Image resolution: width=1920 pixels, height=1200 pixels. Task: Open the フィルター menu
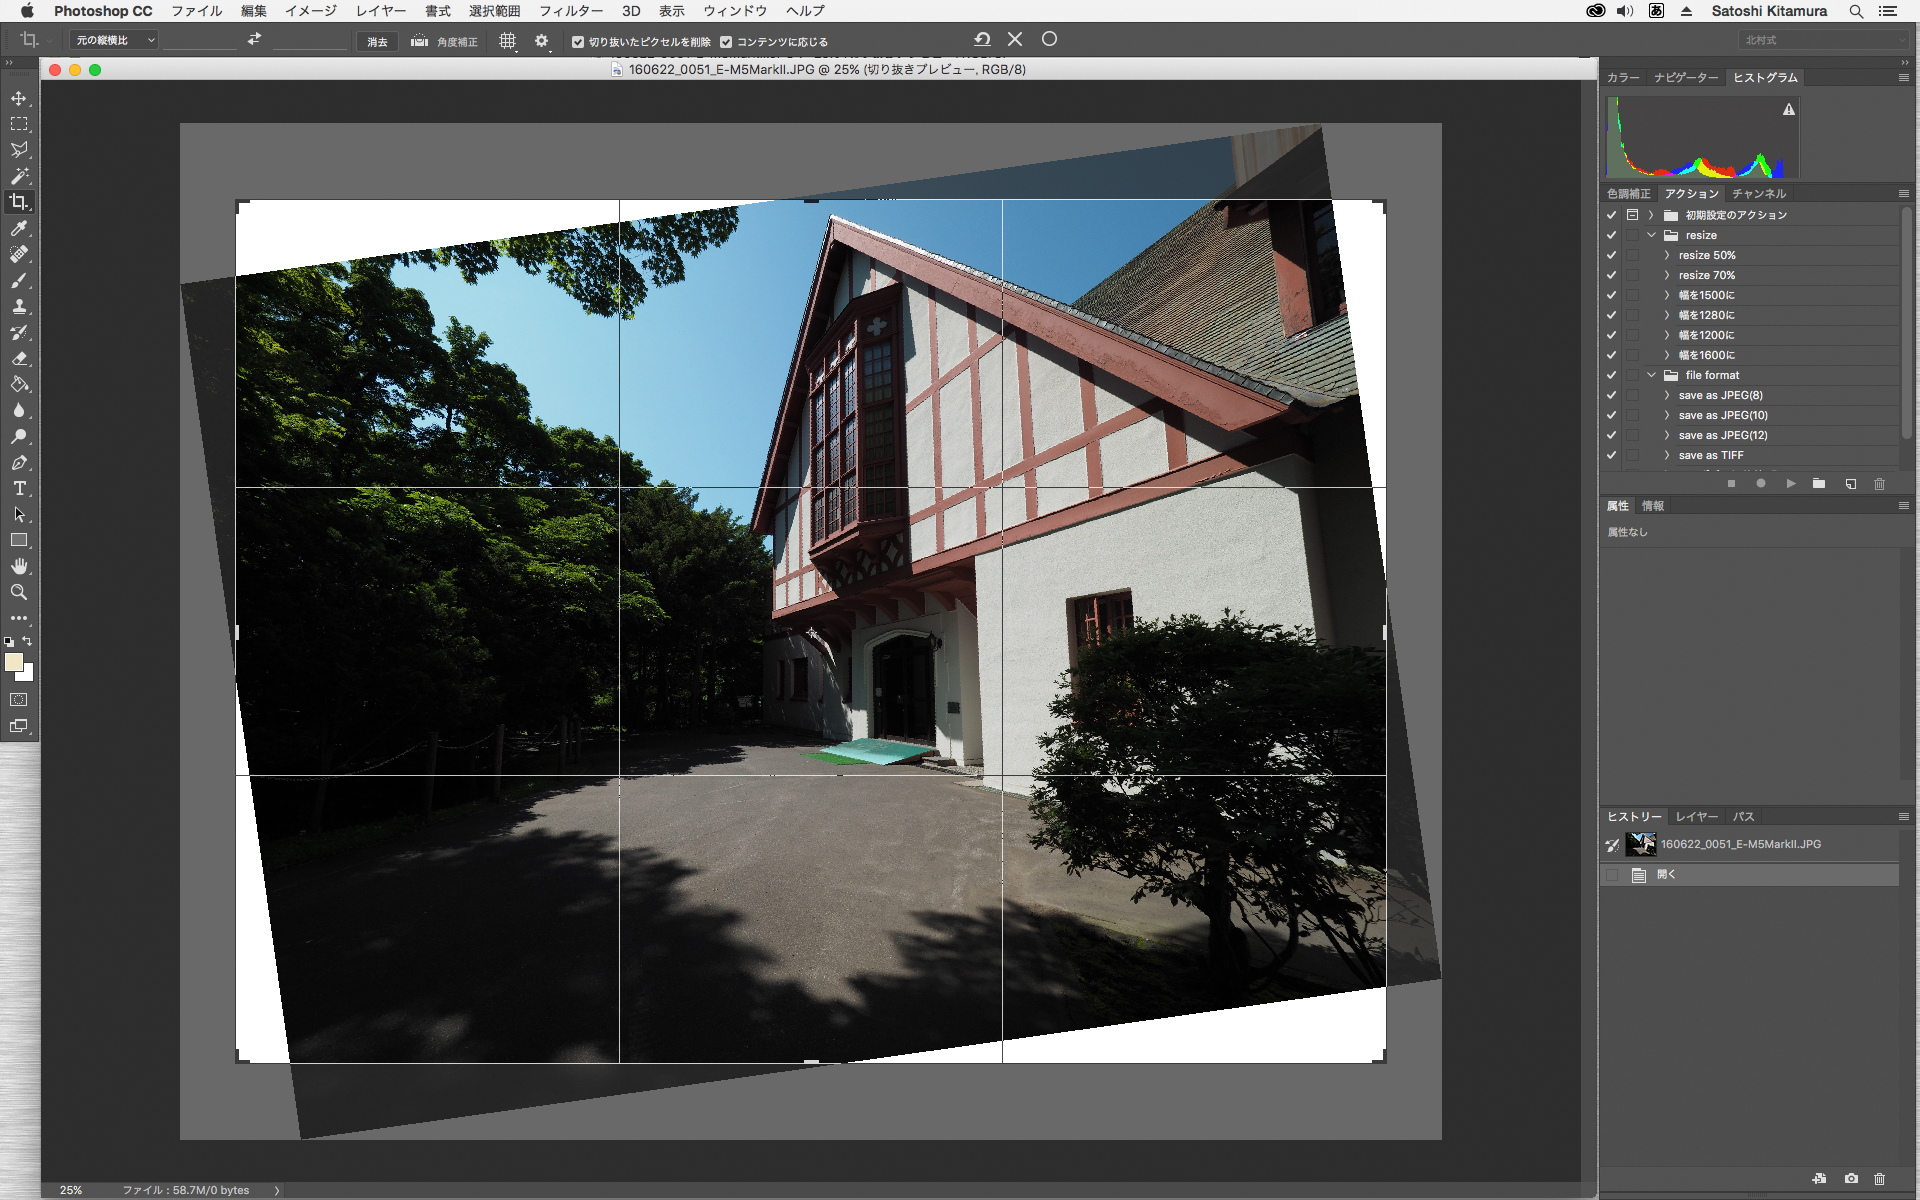(570, 11)
